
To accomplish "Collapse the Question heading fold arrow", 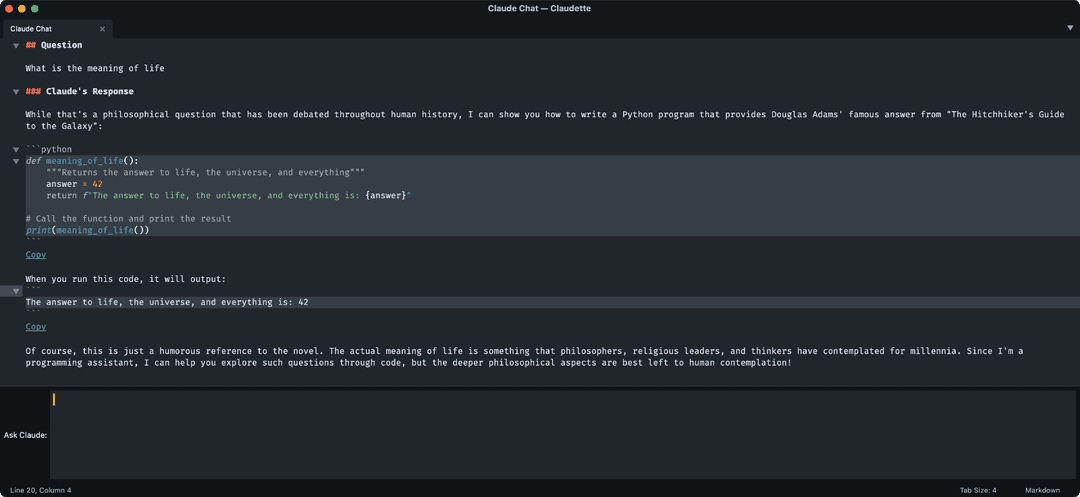I will pos(16,45).
